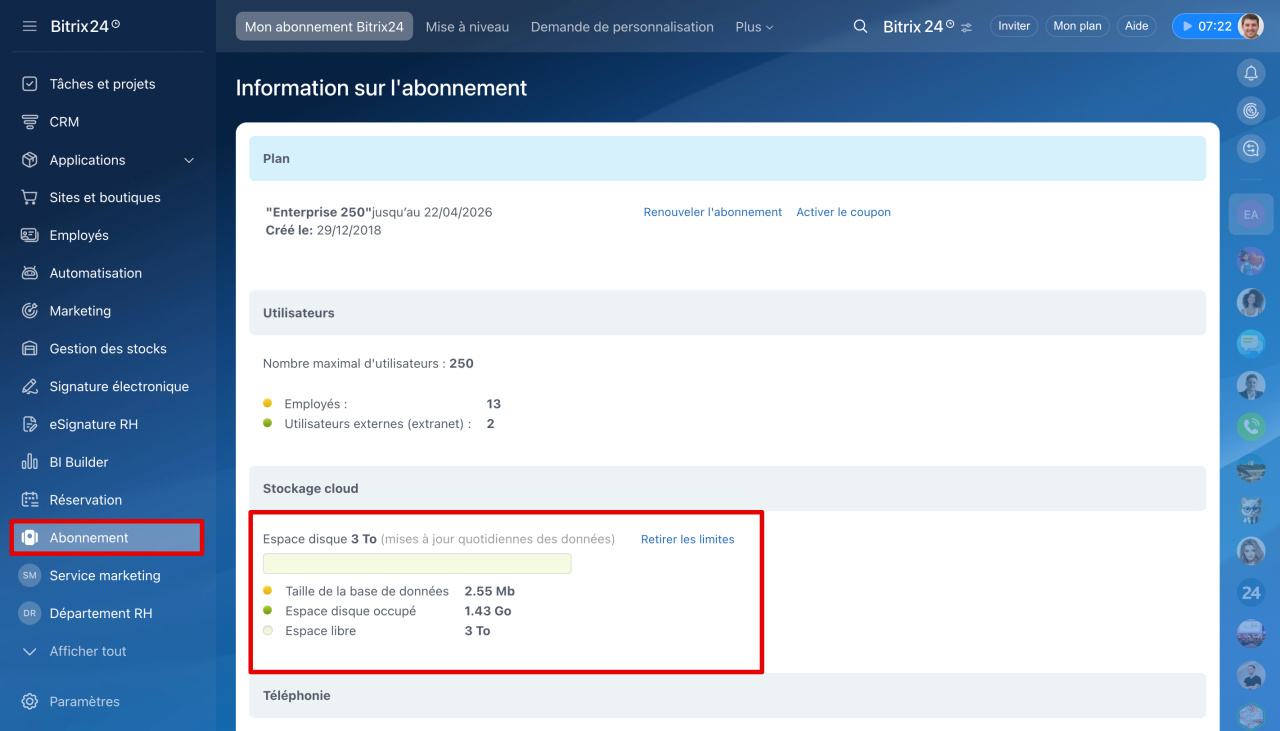
Task: Open the user profile avatar
Action: coord(1250,26)
